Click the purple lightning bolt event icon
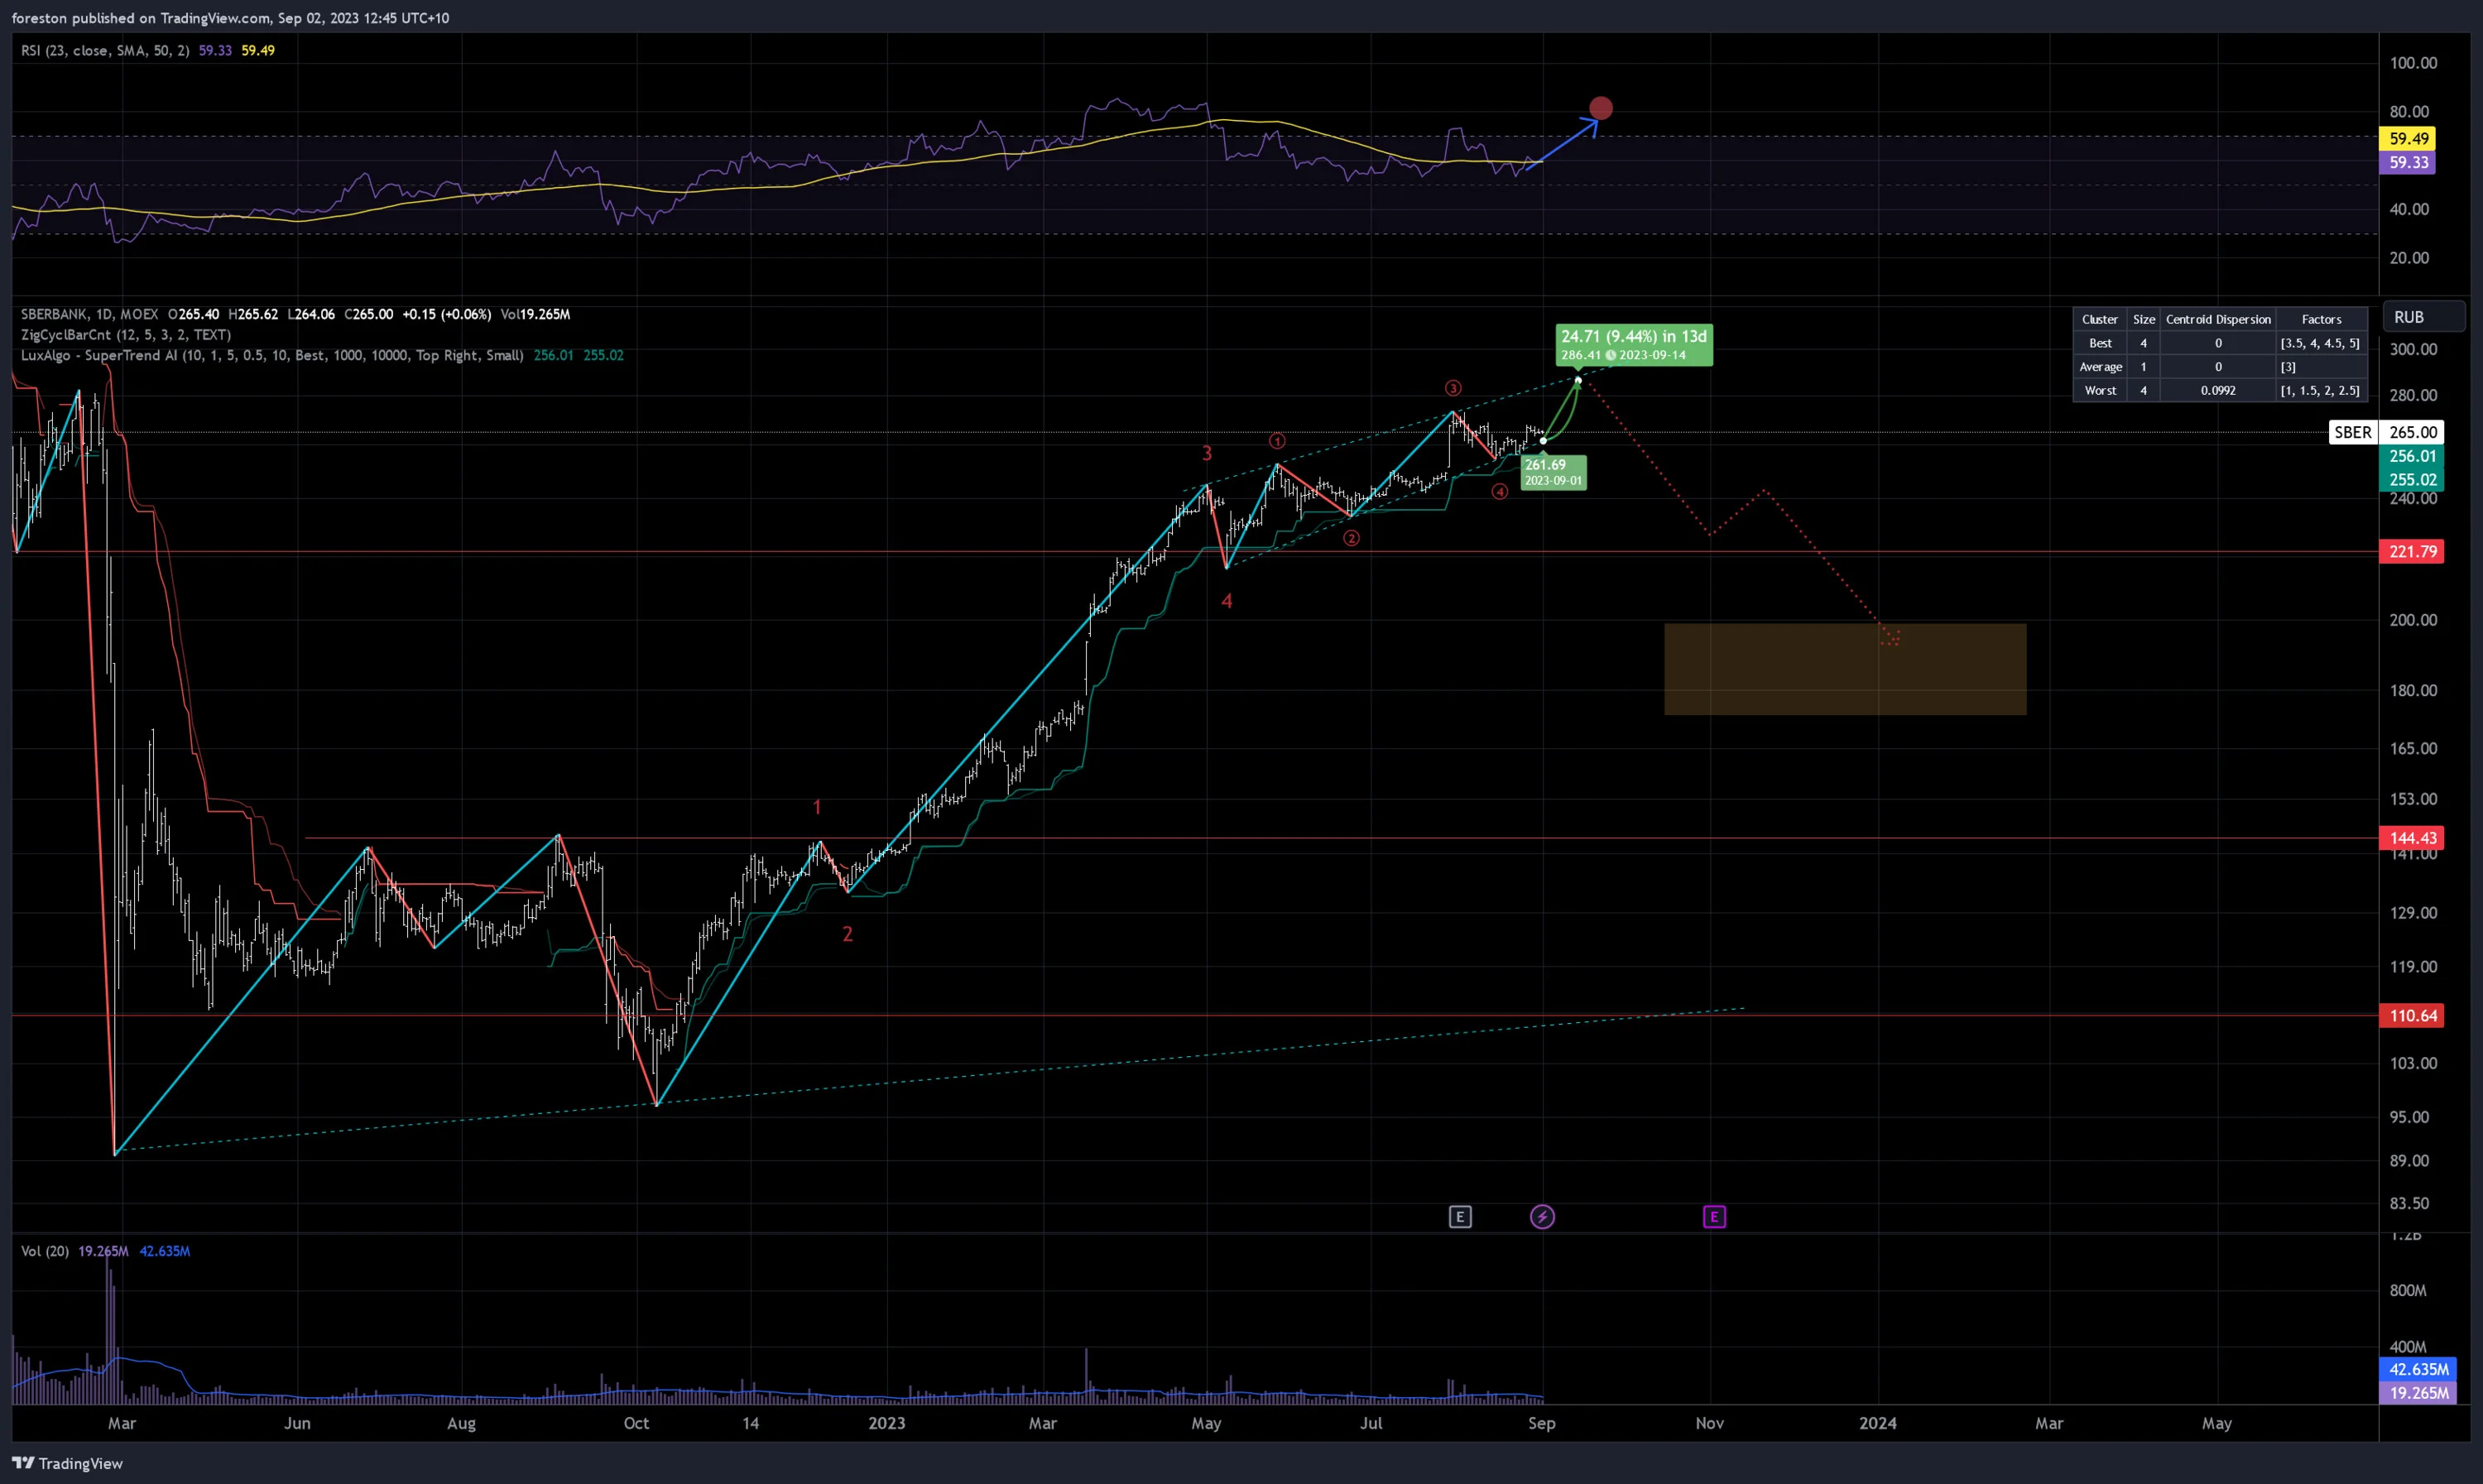 [1542, 1217]
